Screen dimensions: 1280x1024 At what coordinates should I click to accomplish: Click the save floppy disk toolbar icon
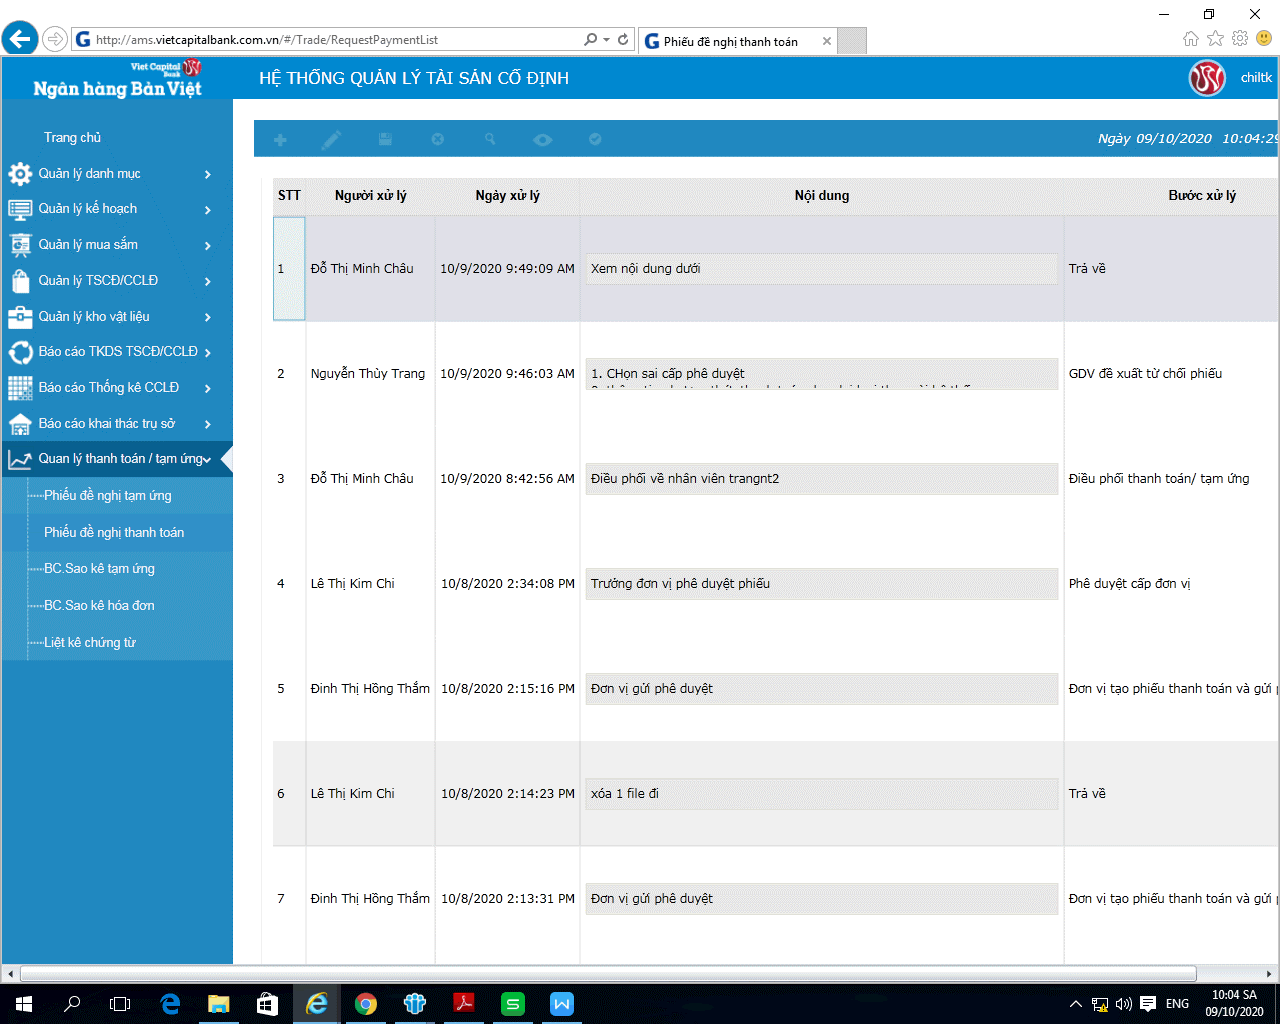tap(385, 140)
